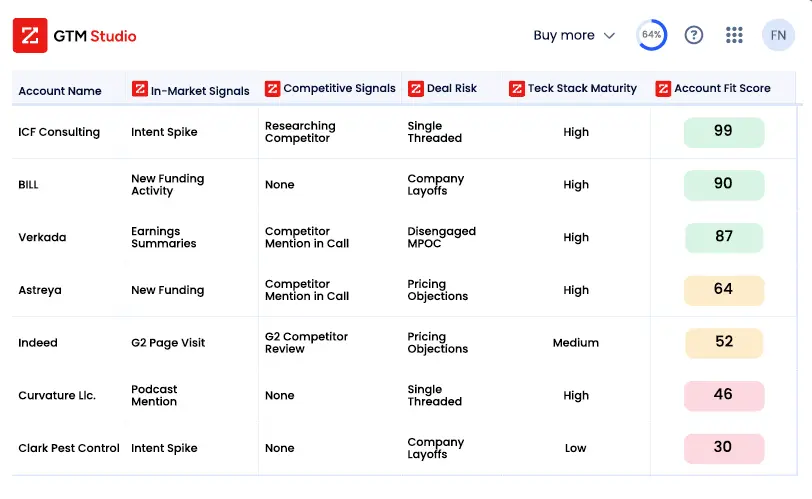The width and height of the screenshot is (812, 499).
Task: Click the icon beside Deal Risk header
Action: click(415, 89)
